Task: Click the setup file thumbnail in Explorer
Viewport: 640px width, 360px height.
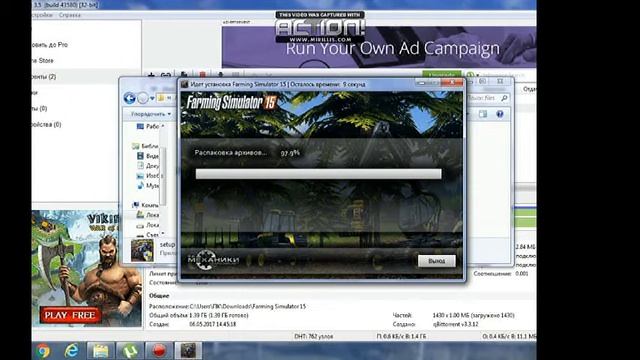Action: (x=142, y=250)
